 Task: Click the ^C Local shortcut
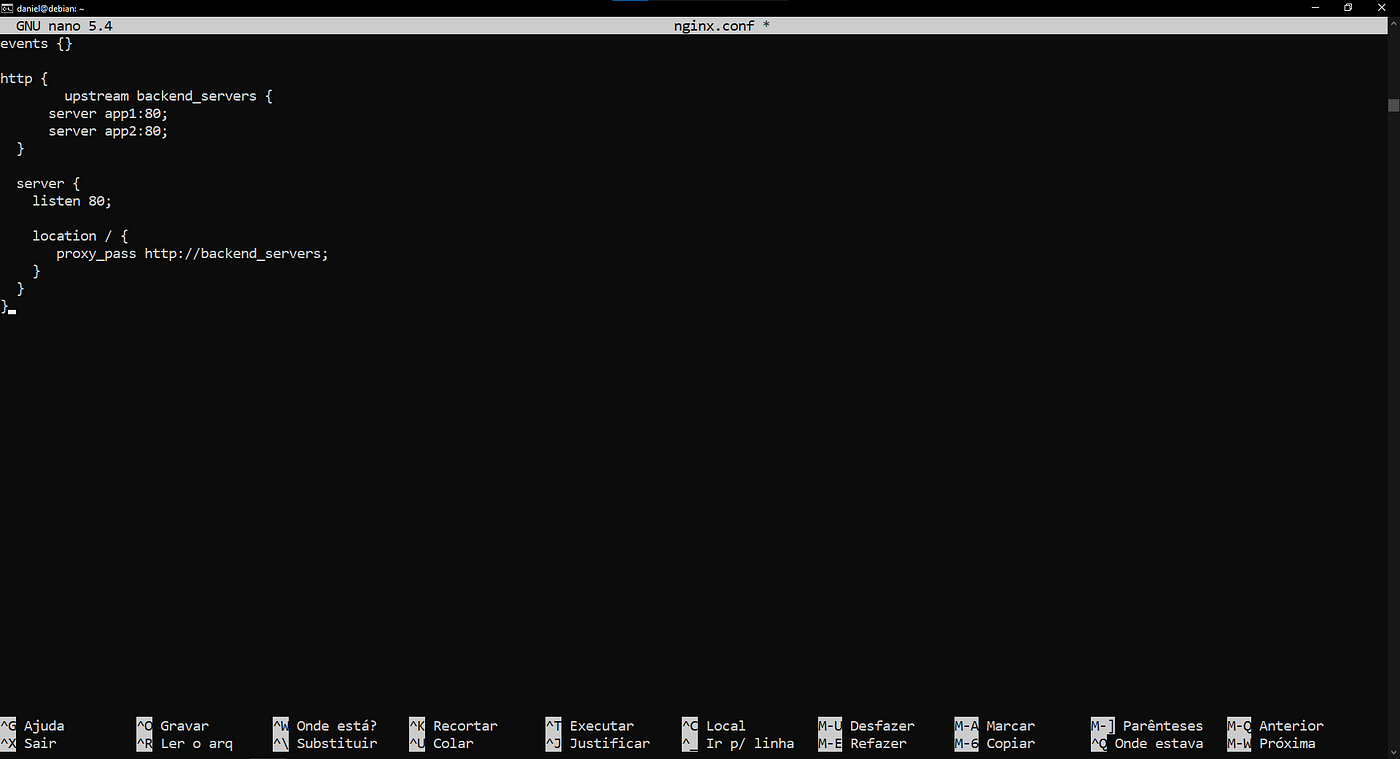coord(714,726)
